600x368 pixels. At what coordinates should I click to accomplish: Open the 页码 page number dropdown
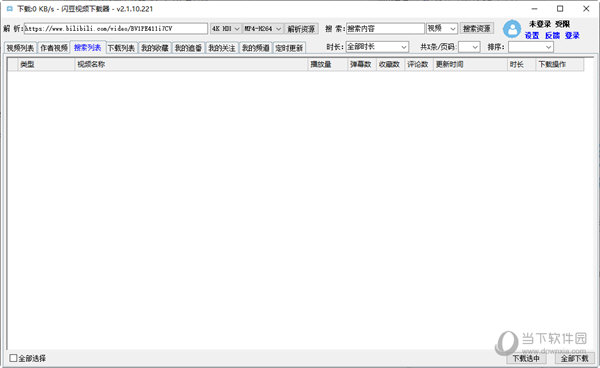point(469,47)
